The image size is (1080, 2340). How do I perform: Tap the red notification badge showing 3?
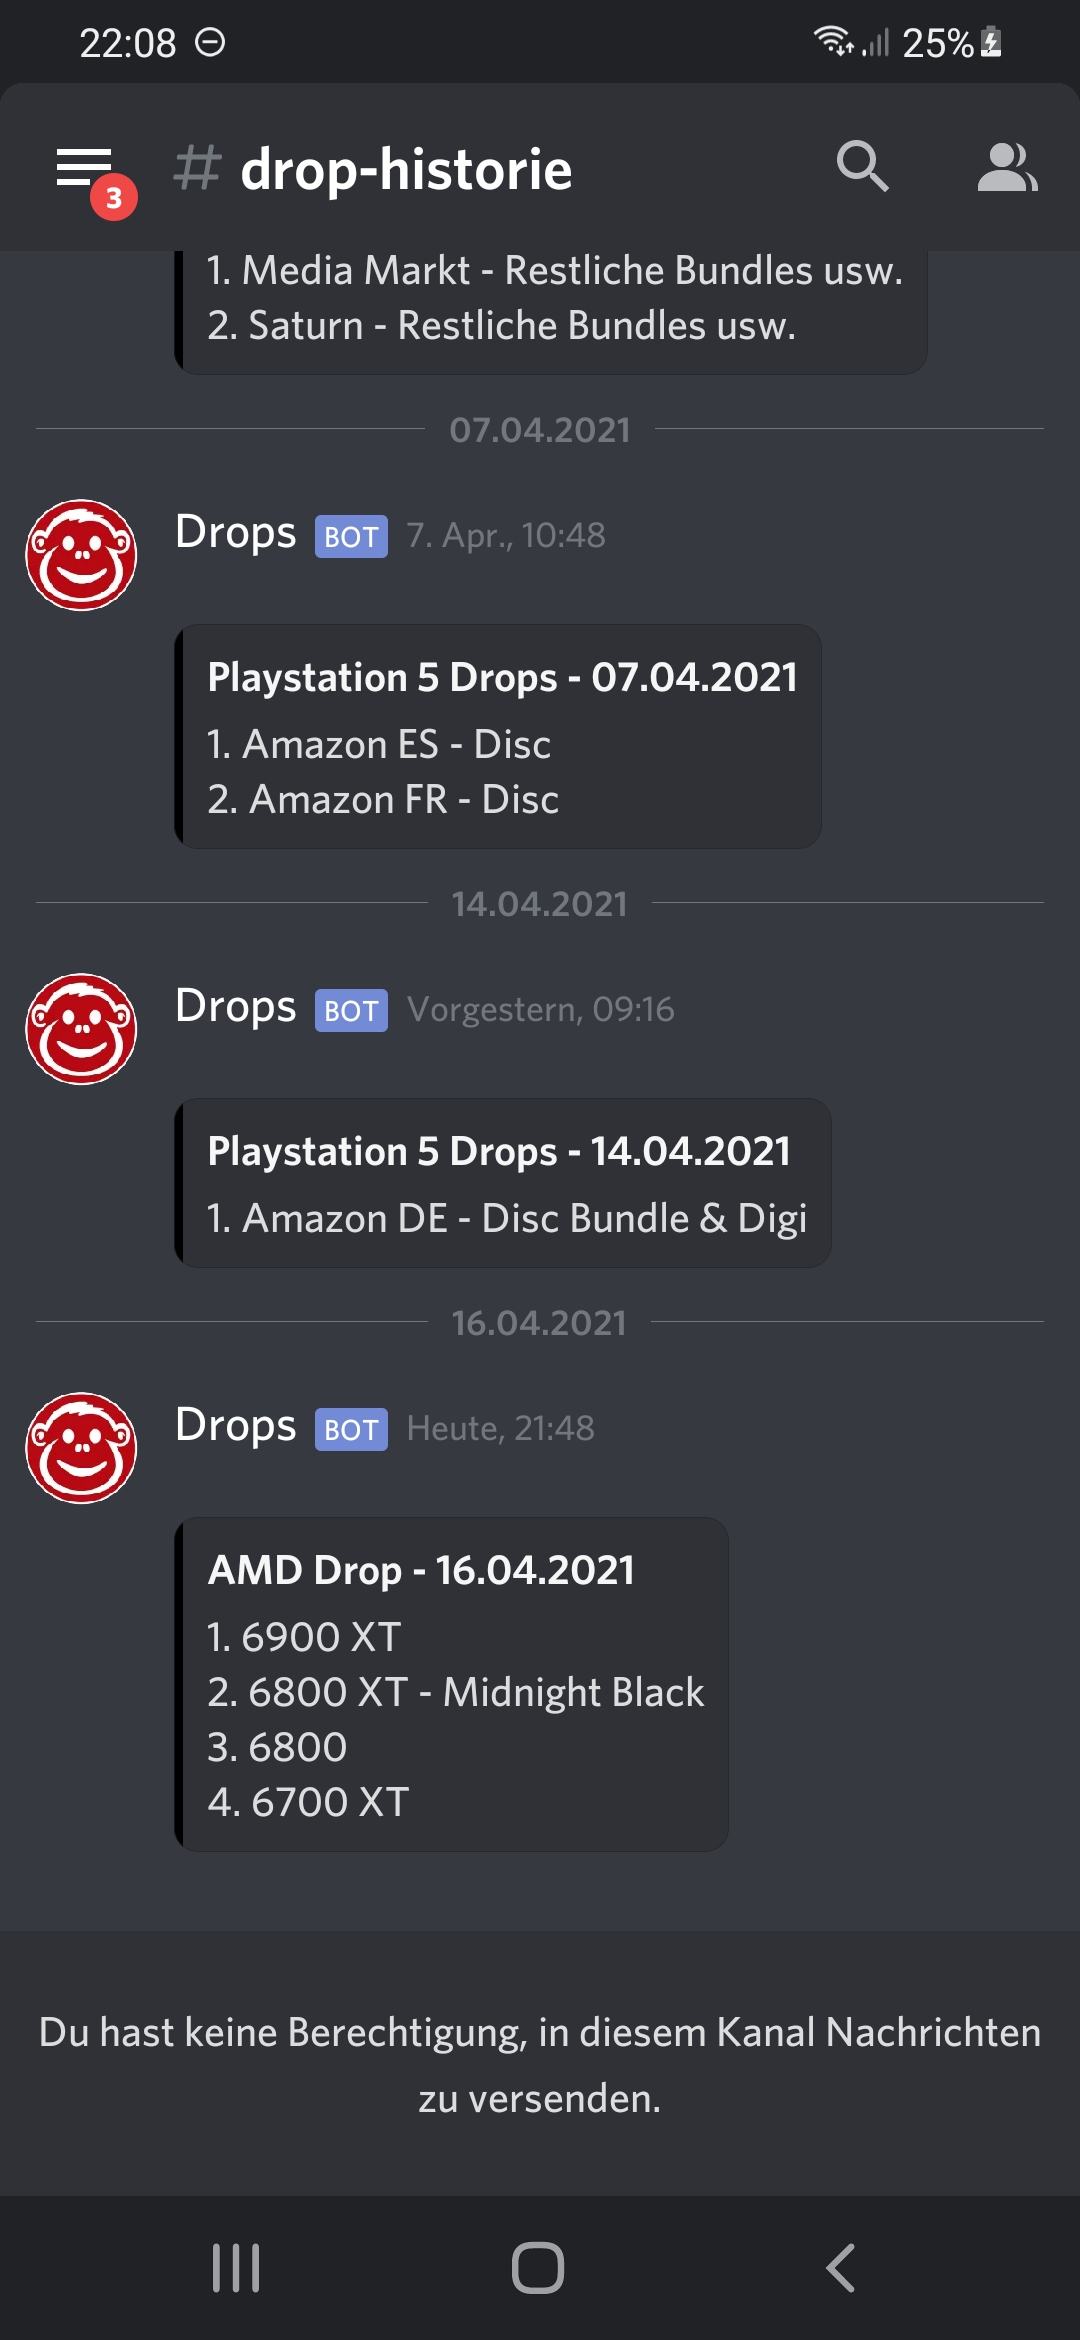[114, 197]
